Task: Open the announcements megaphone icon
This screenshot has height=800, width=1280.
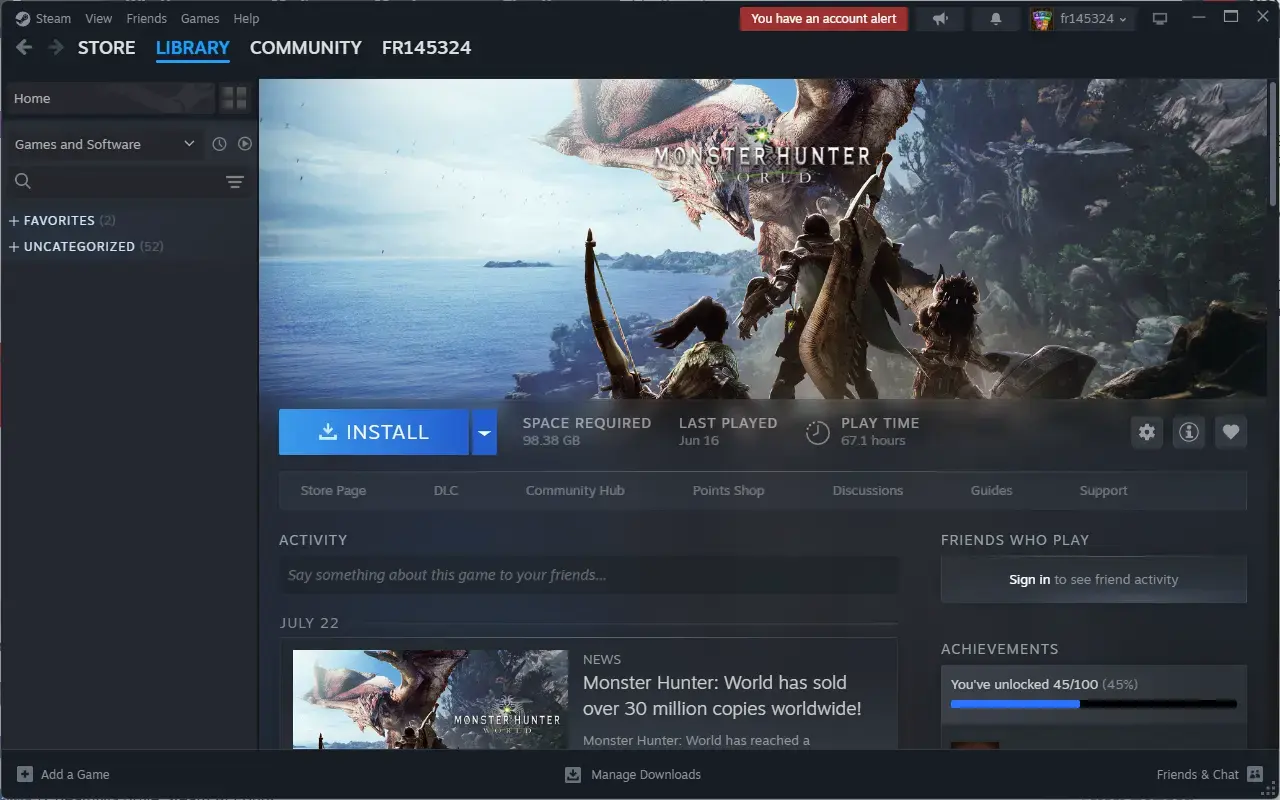Action: [x=940, y=19]
